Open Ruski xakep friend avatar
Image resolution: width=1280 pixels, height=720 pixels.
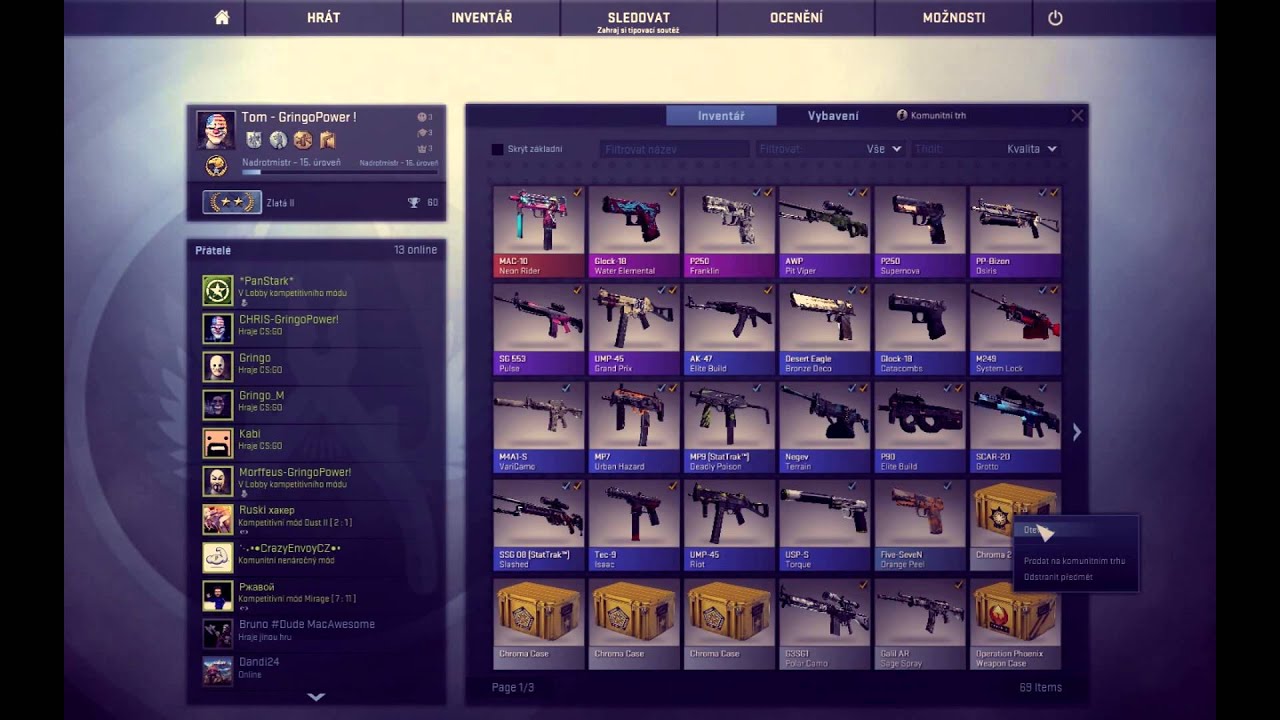click(218, 519)
